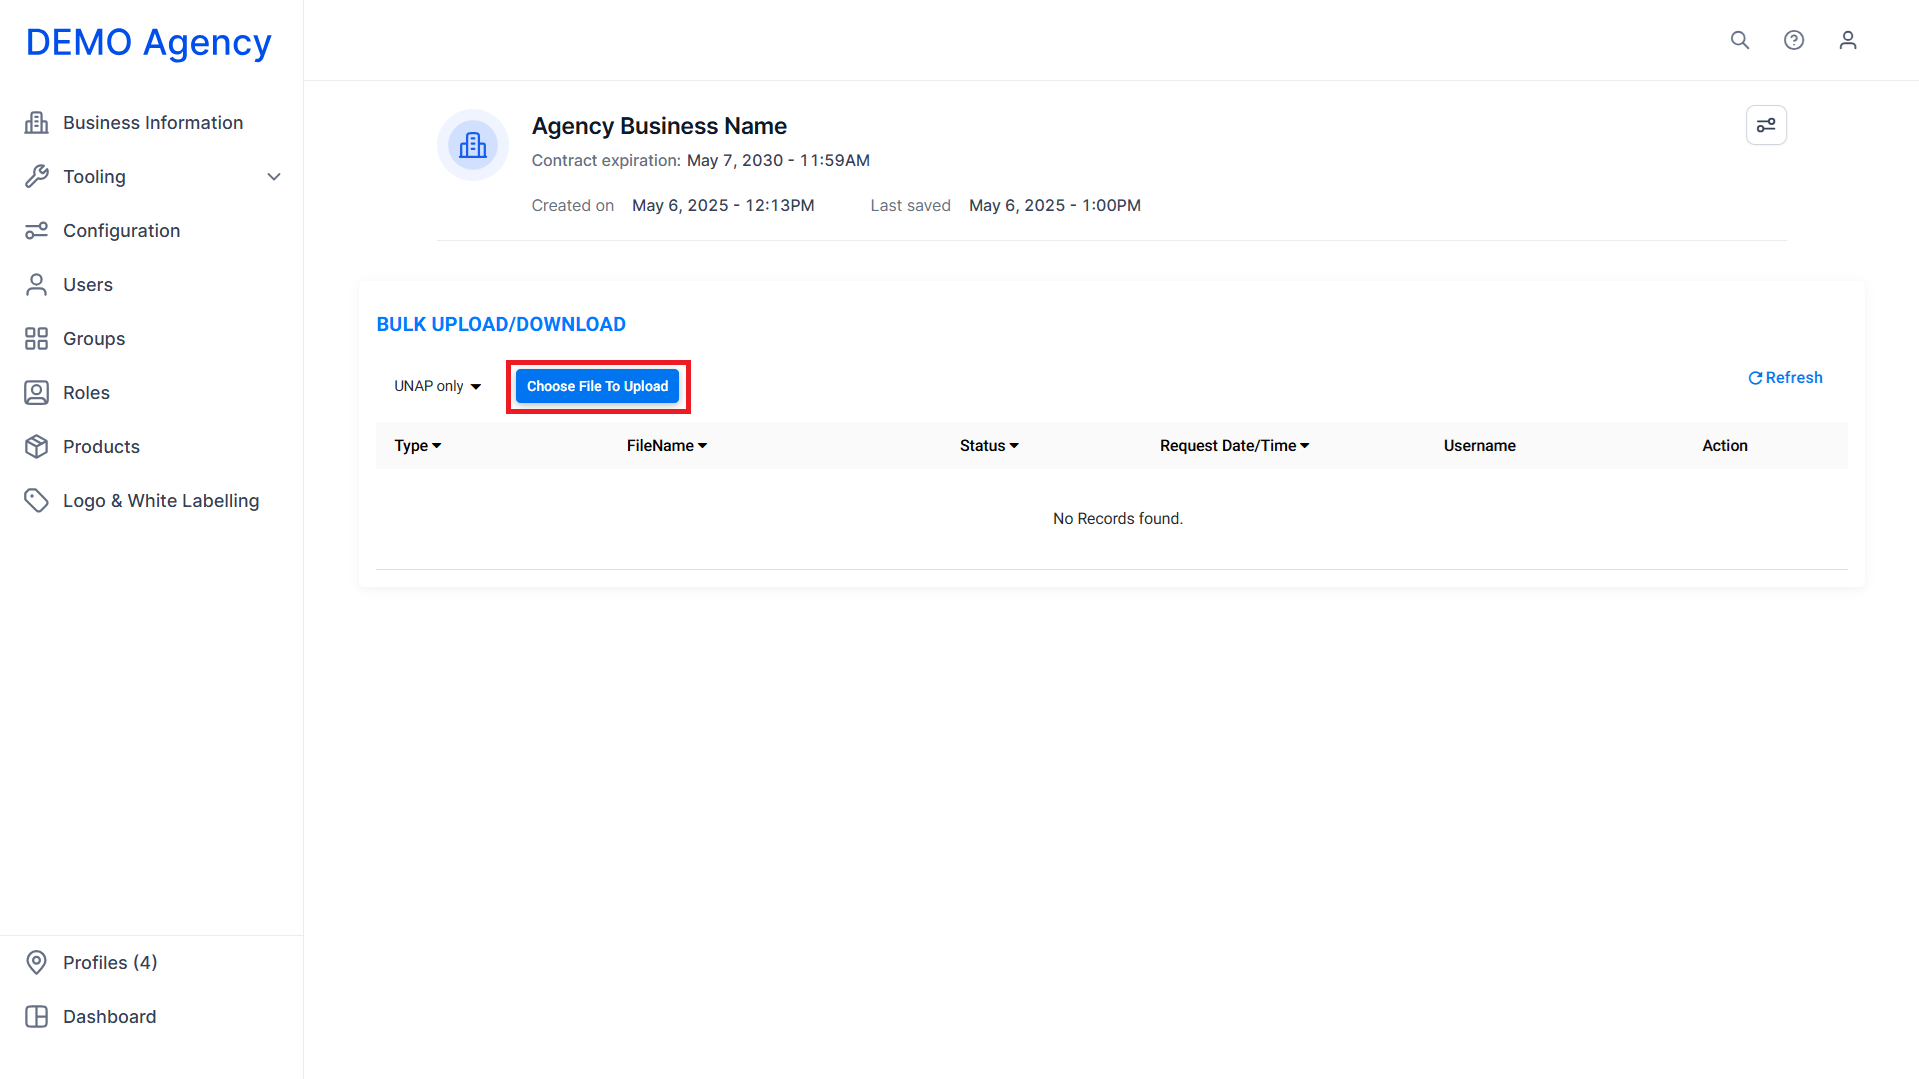Click the agency building avatar icon

coord(473,145)
